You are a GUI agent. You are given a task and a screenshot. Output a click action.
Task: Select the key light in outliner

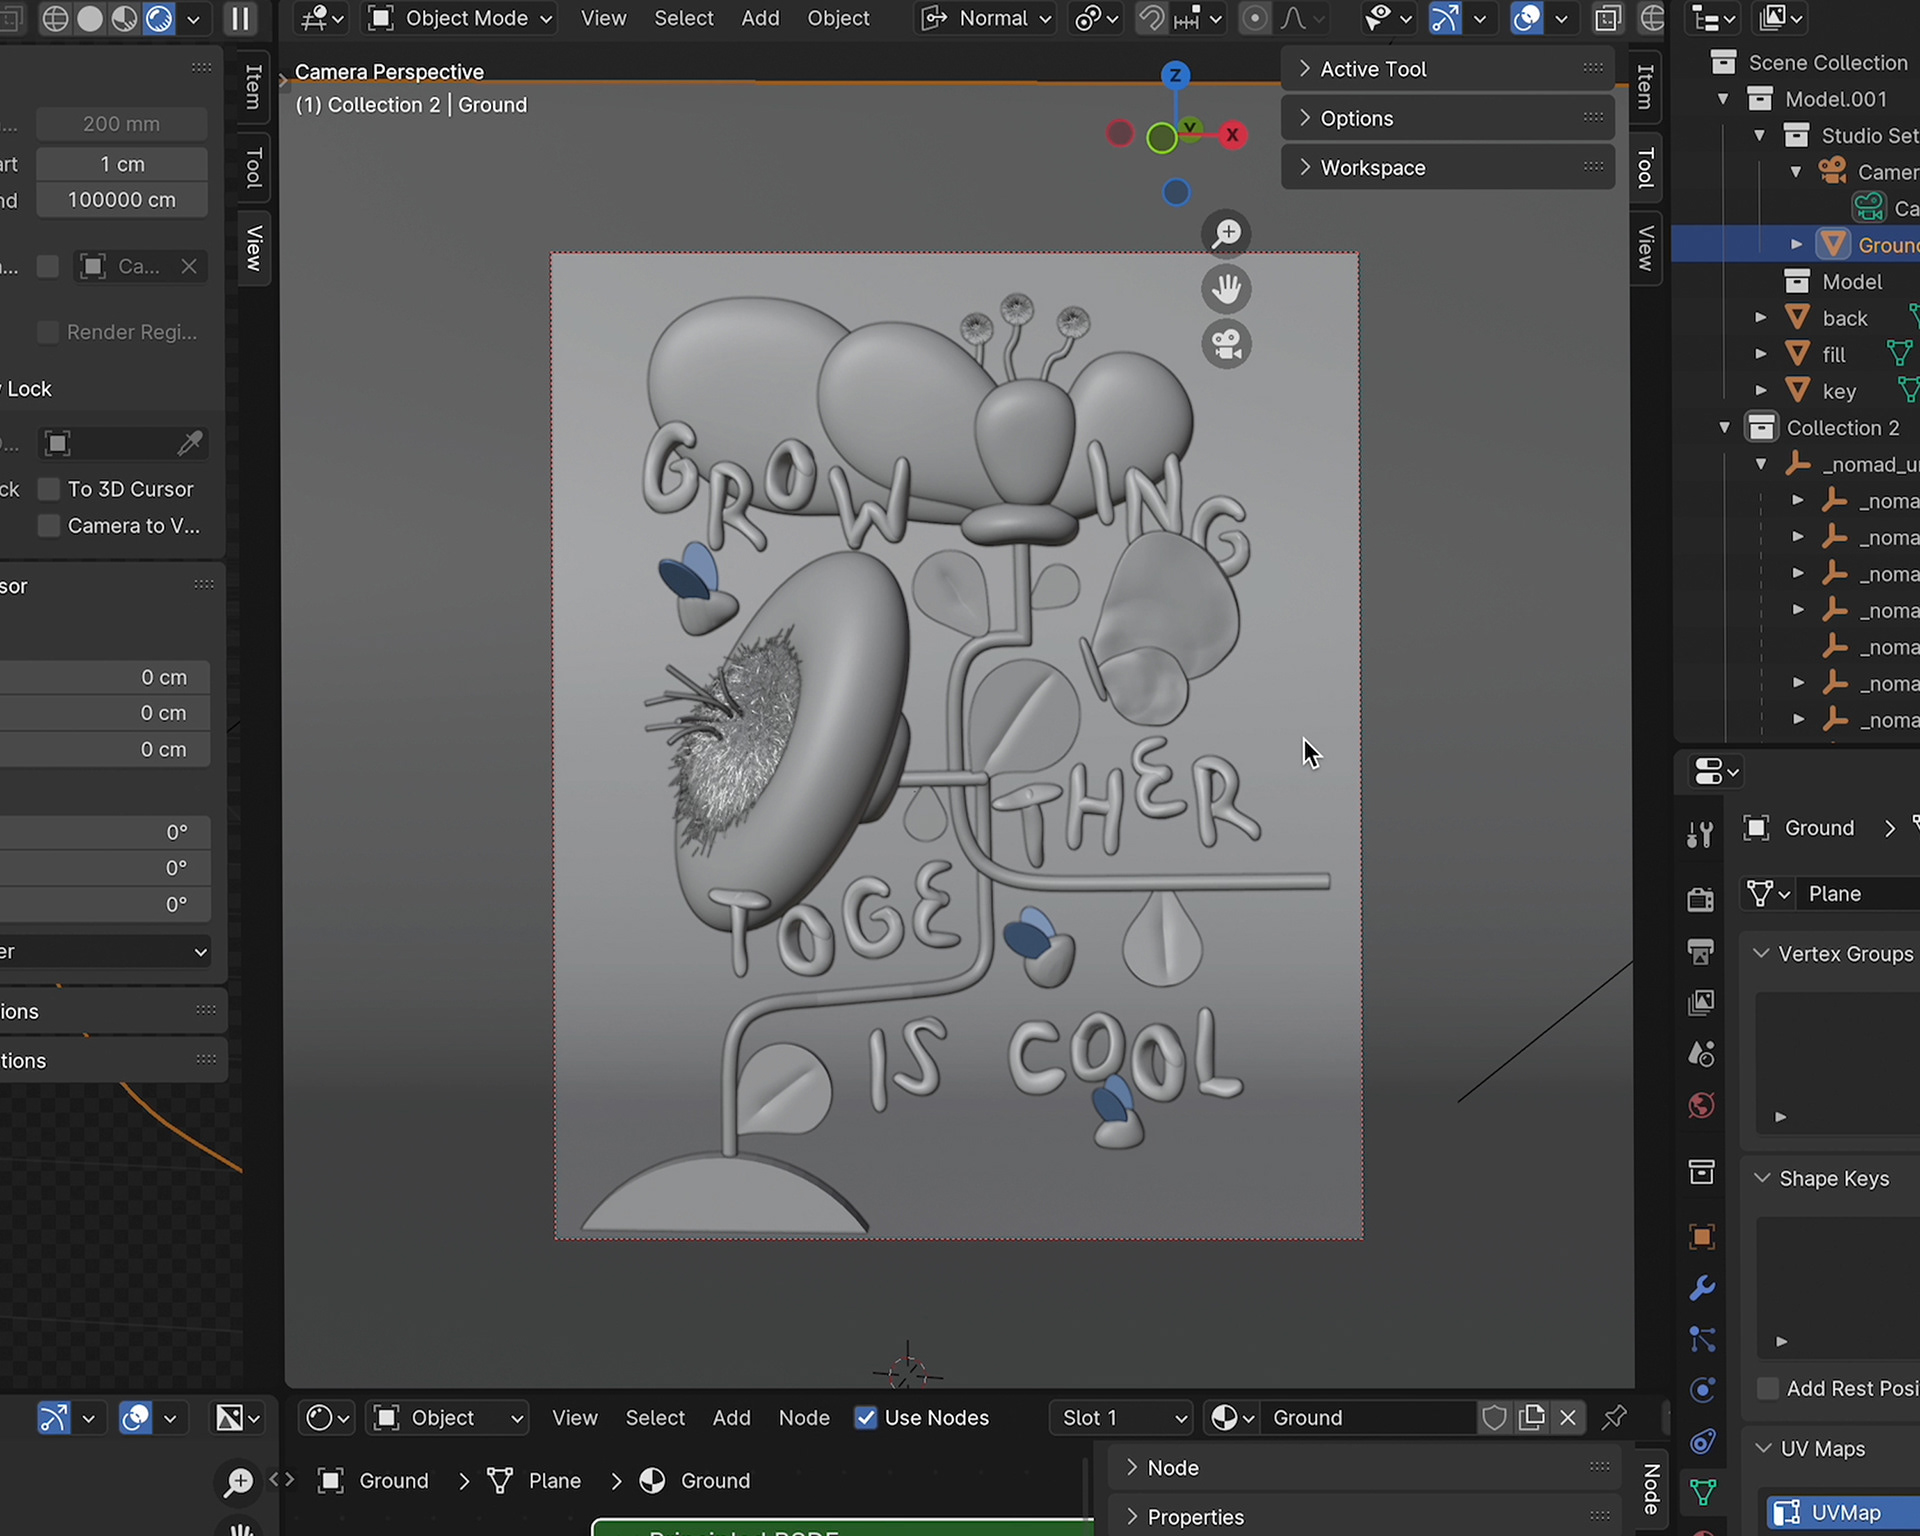tap(1838, 391)
